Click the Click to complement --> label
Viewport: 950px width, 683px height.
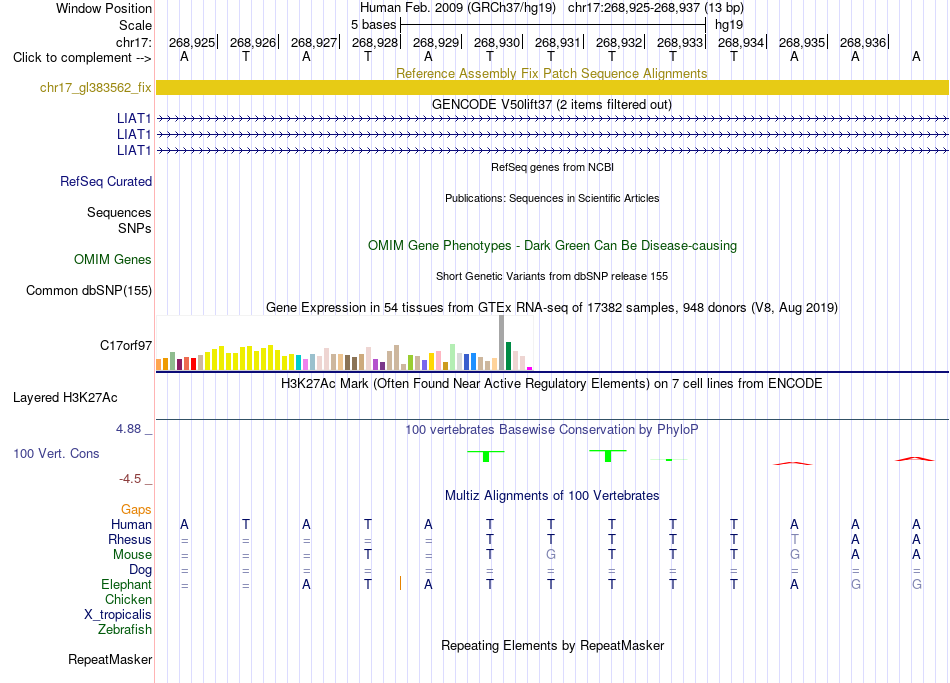(x=82, y=58)
